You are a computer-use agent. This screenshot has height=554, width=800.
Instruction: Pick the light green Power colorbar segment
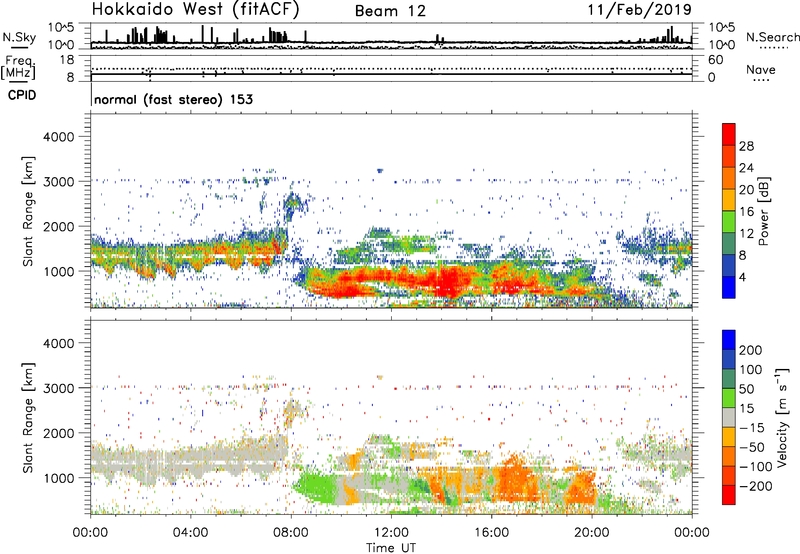(729, 221)
